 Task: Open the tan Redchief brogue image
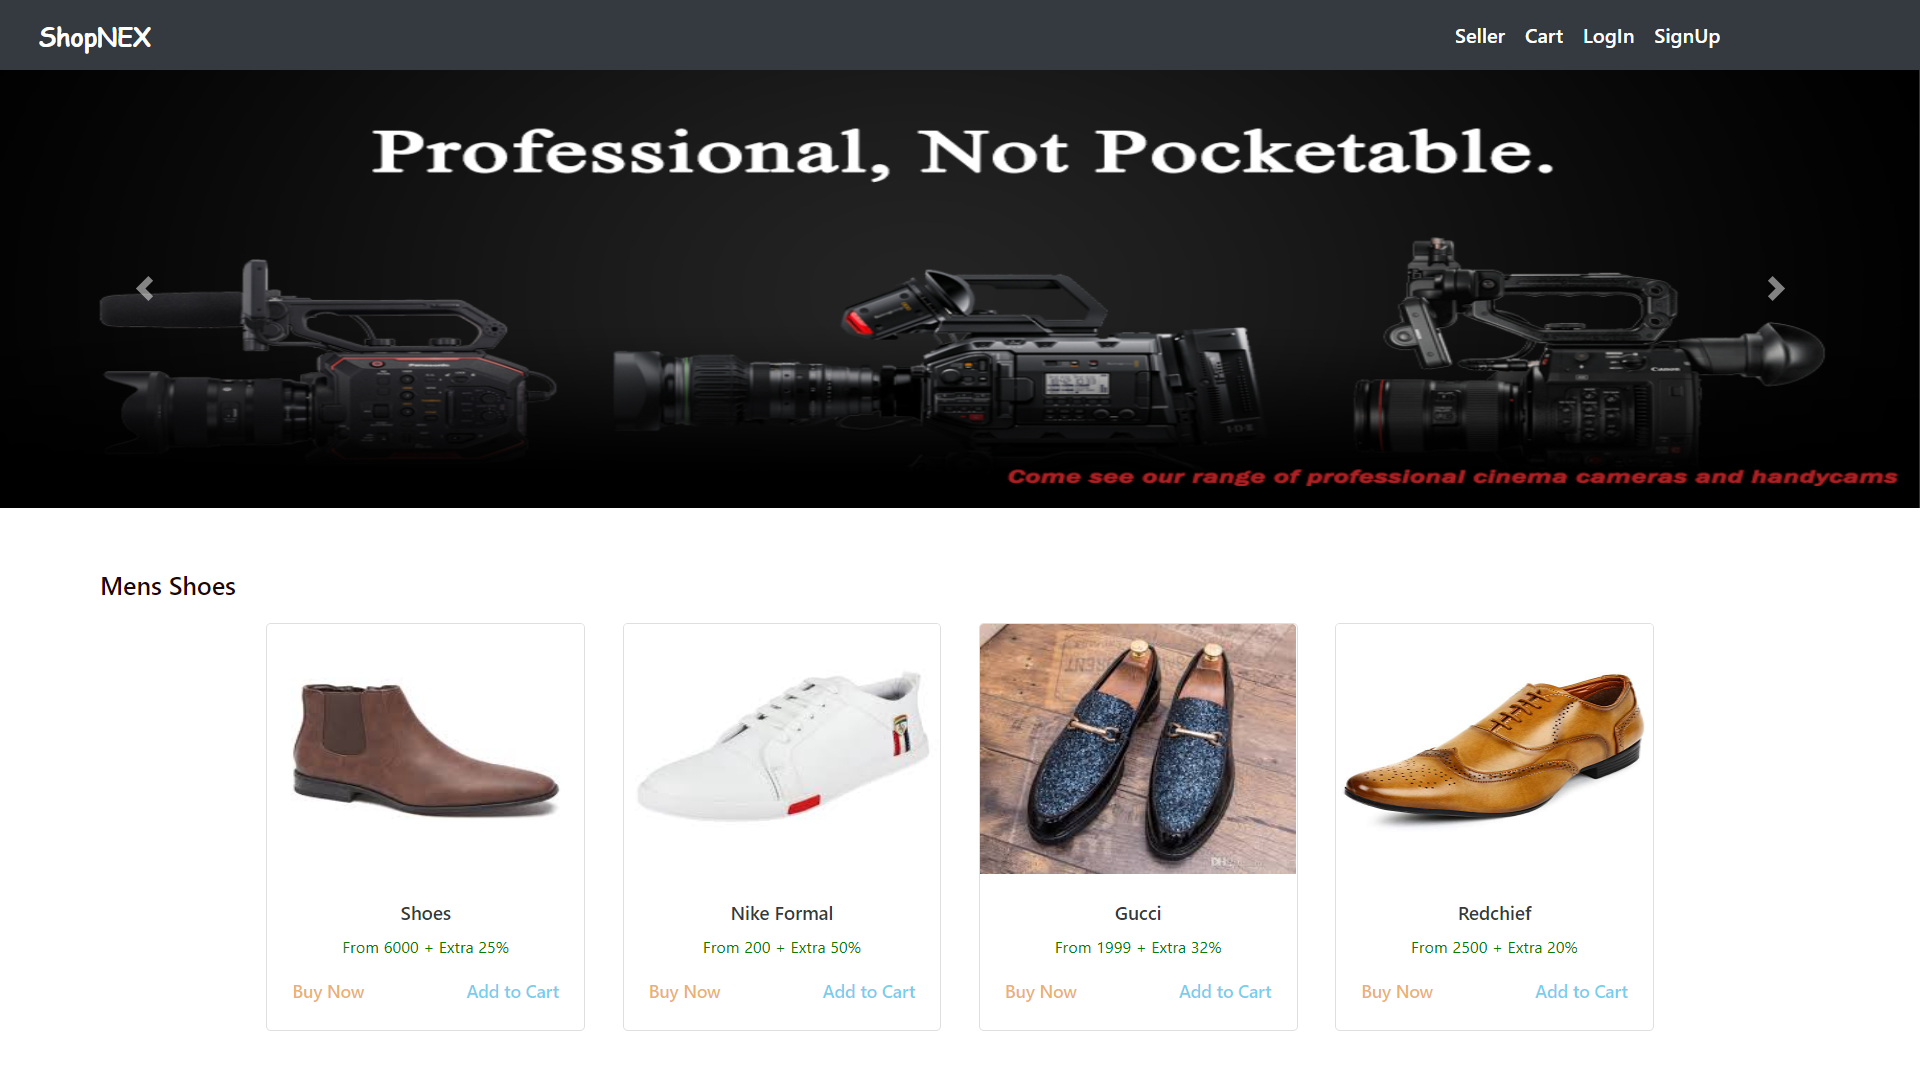point(1494,749)
